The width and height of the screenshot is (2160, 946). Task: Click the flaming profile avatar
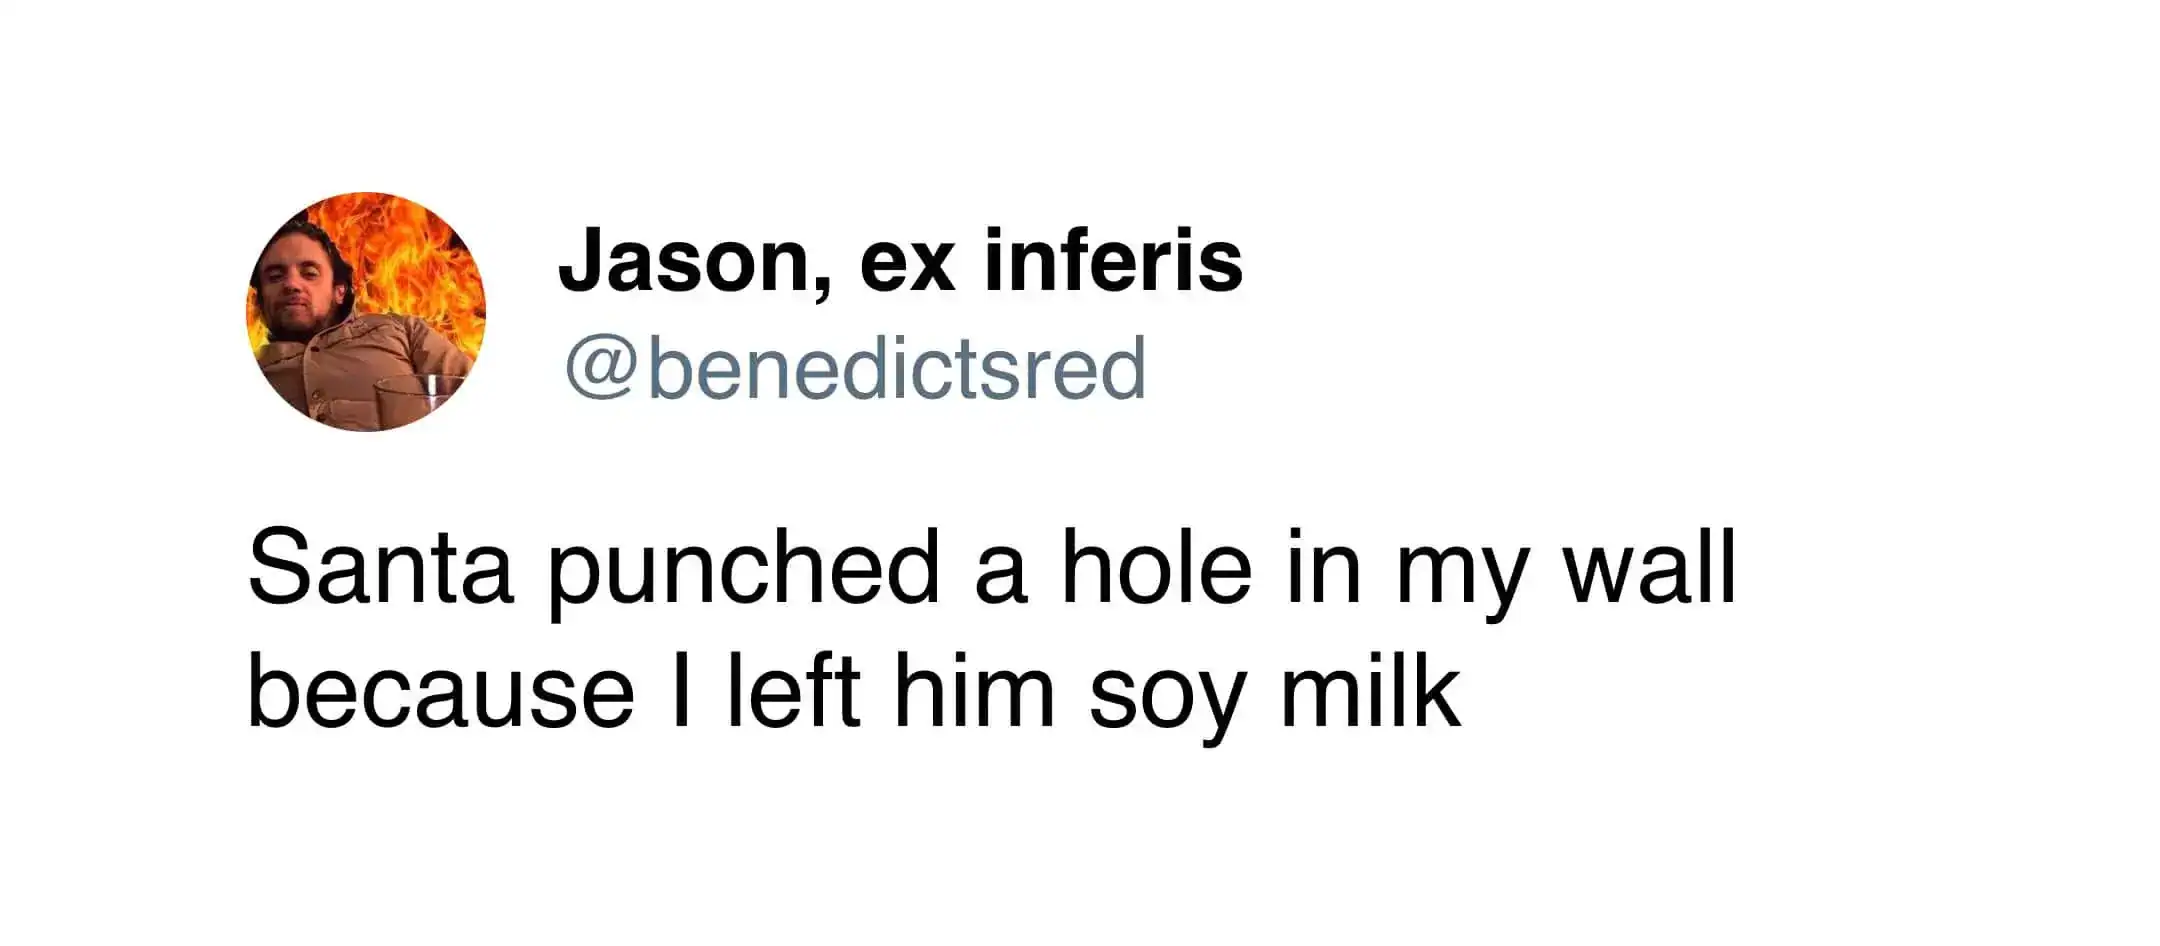365,311
